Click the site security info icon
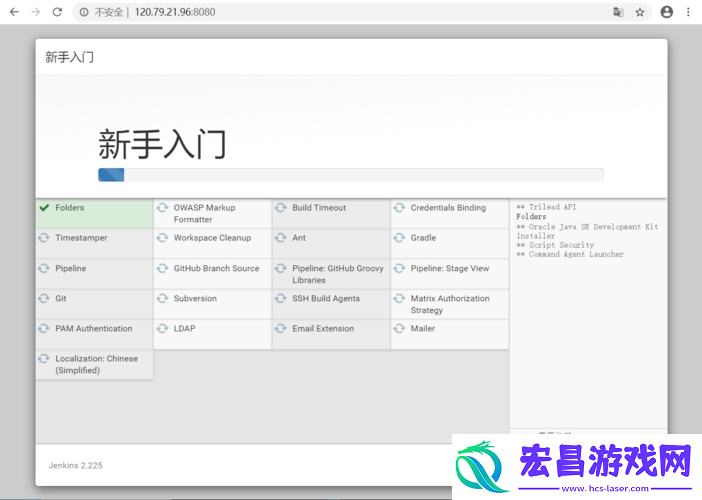The image size is (702, 500). coord(84,12)
